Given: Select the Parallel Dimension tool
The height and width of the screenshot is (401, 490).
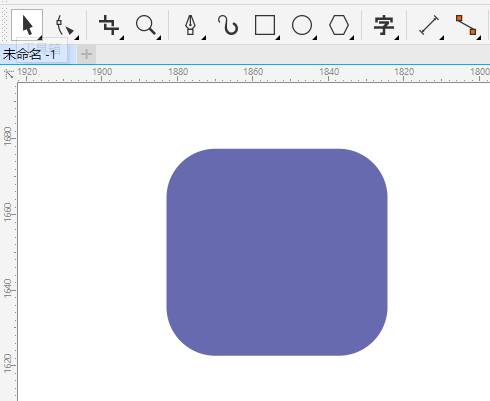Looking at the screenshot, I should click(x=429, y=25).
